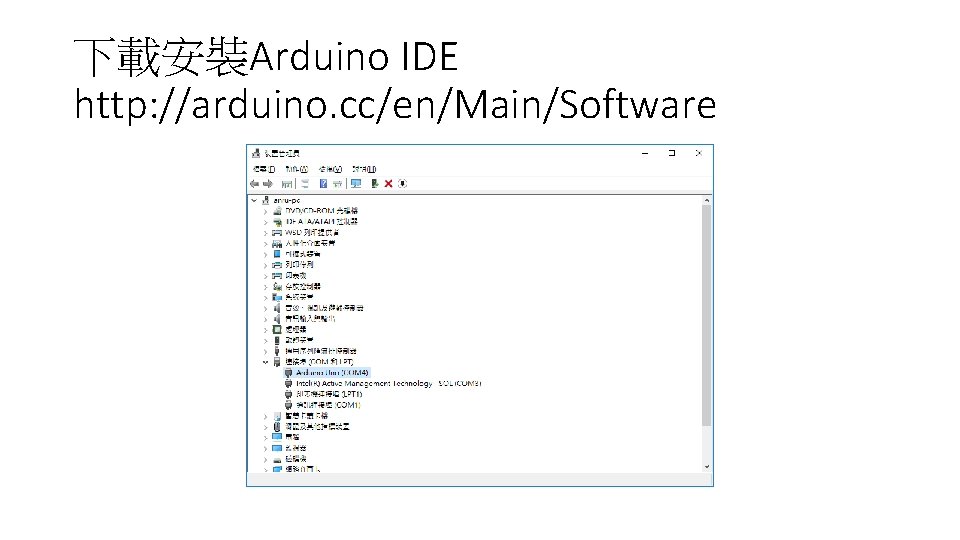Click the port icon beside the COM1 entry

click(x=288, y=405)
